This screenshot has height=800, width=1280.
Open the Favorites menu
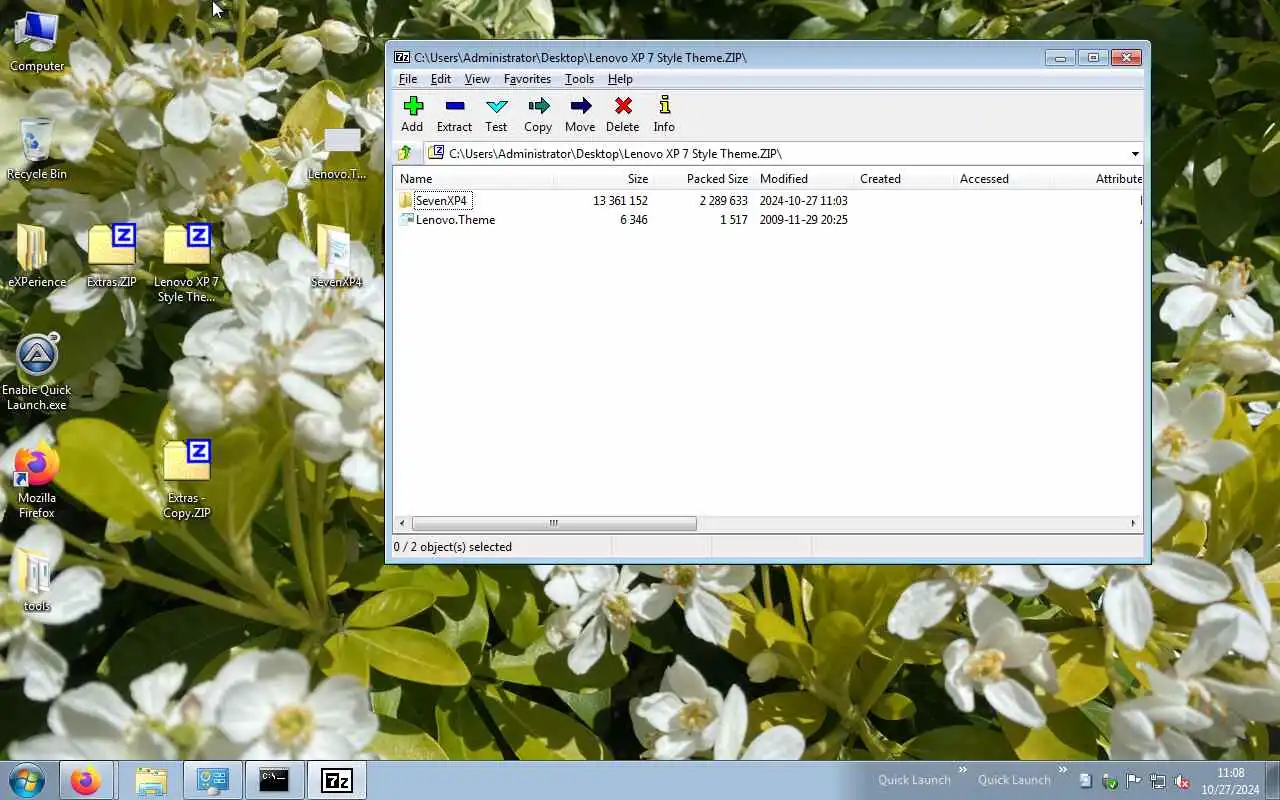[x=527, y=79]
